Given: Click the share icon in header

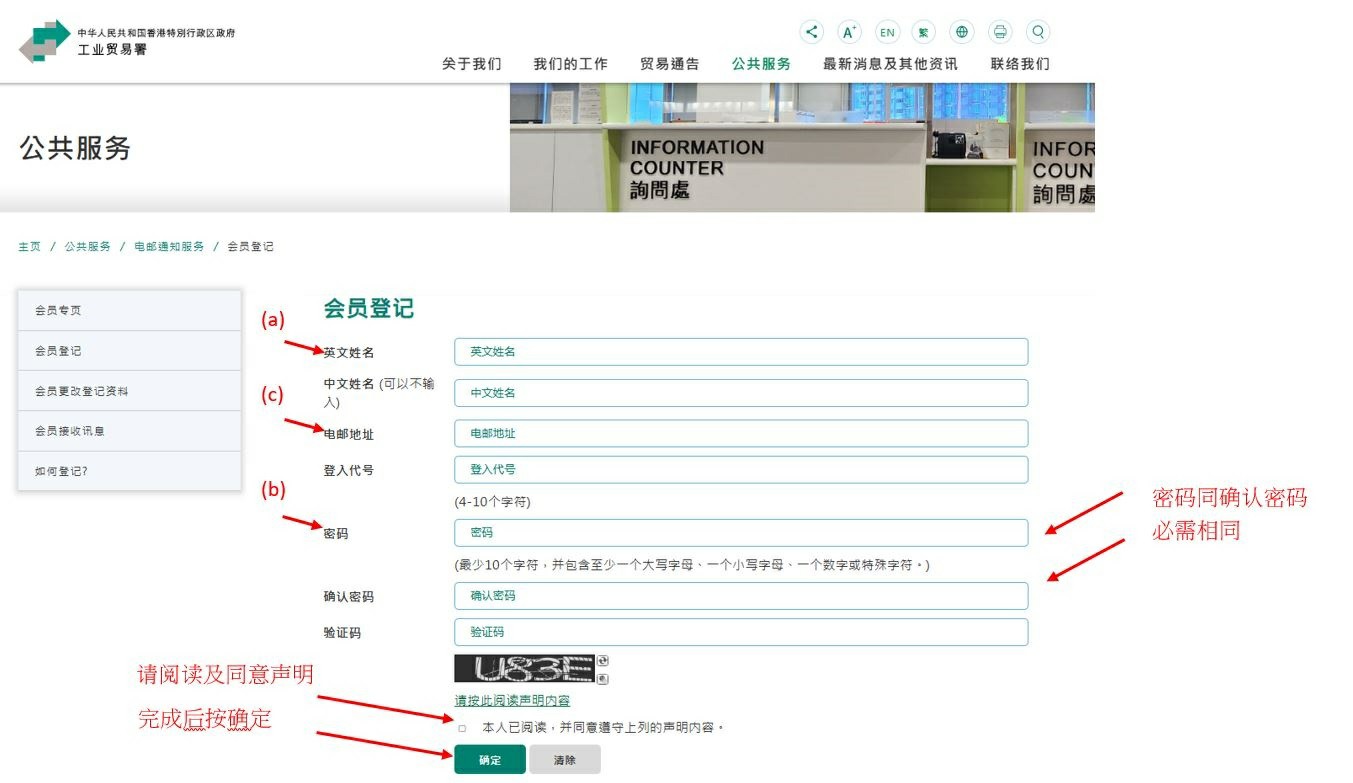Looking at the screenshot, I should [811, 32].
